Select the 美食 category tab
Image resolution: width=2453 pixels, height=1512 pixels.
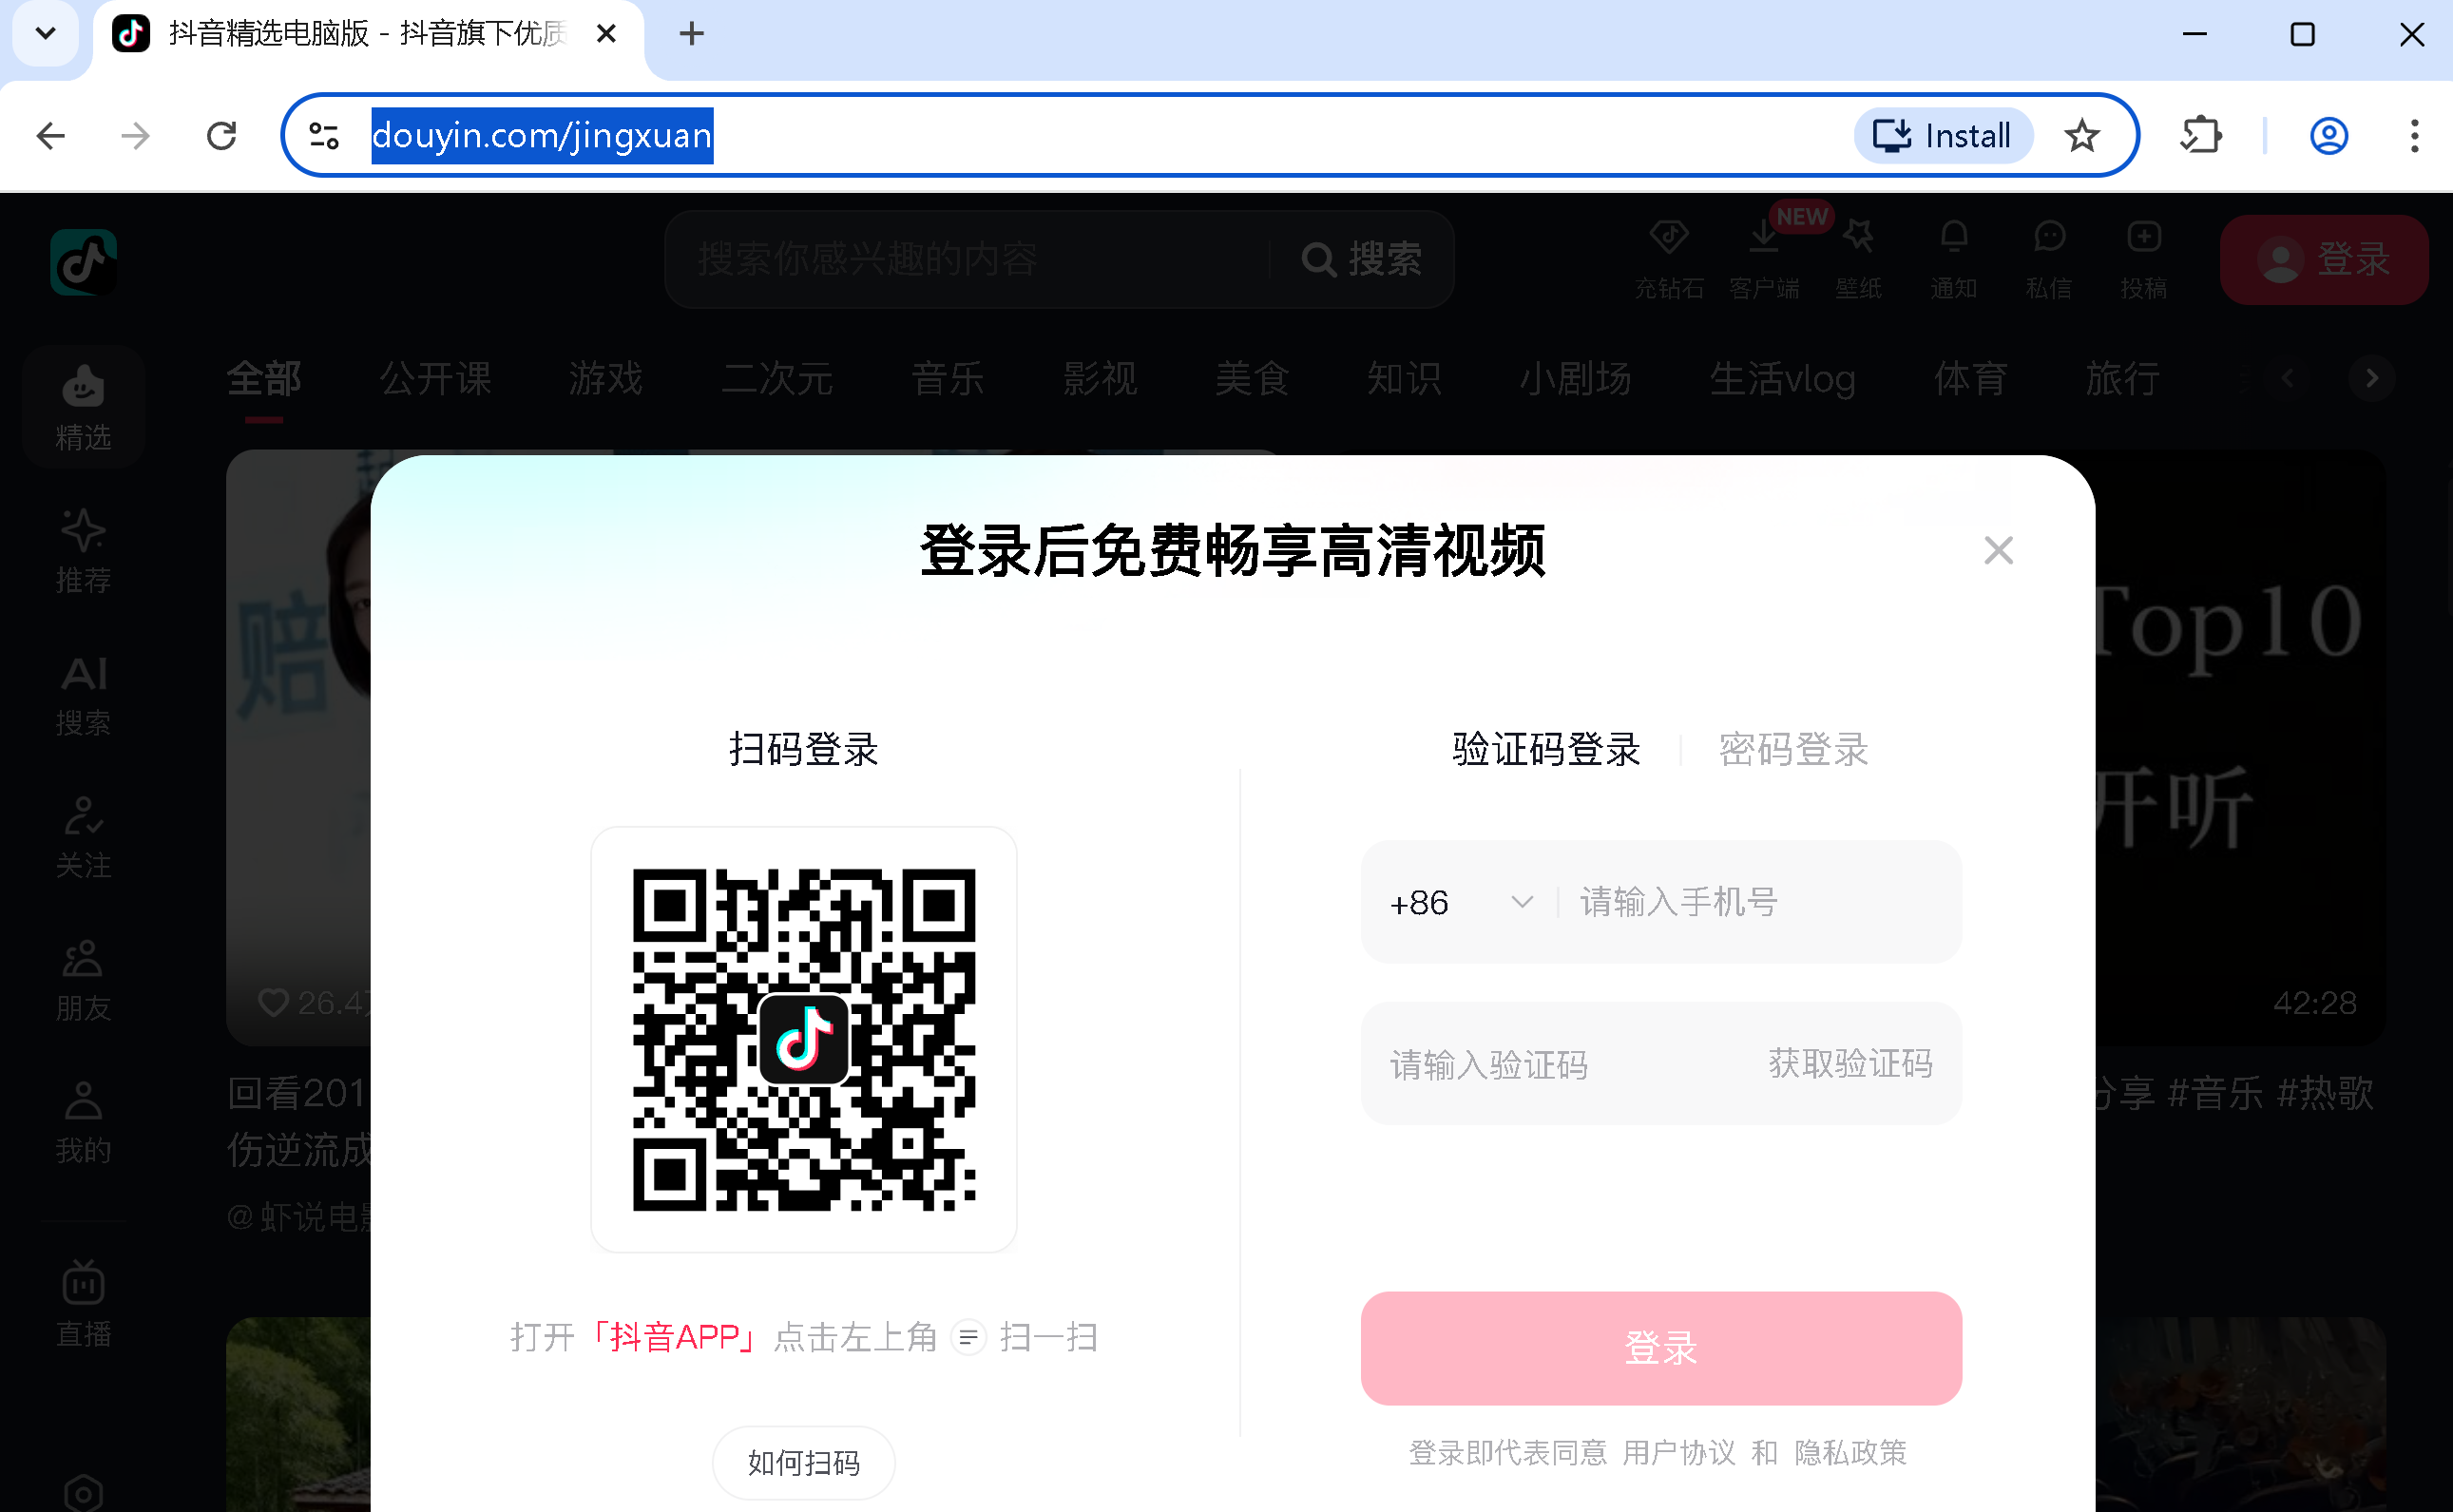pyautogui.click(x=1252, y=379)
